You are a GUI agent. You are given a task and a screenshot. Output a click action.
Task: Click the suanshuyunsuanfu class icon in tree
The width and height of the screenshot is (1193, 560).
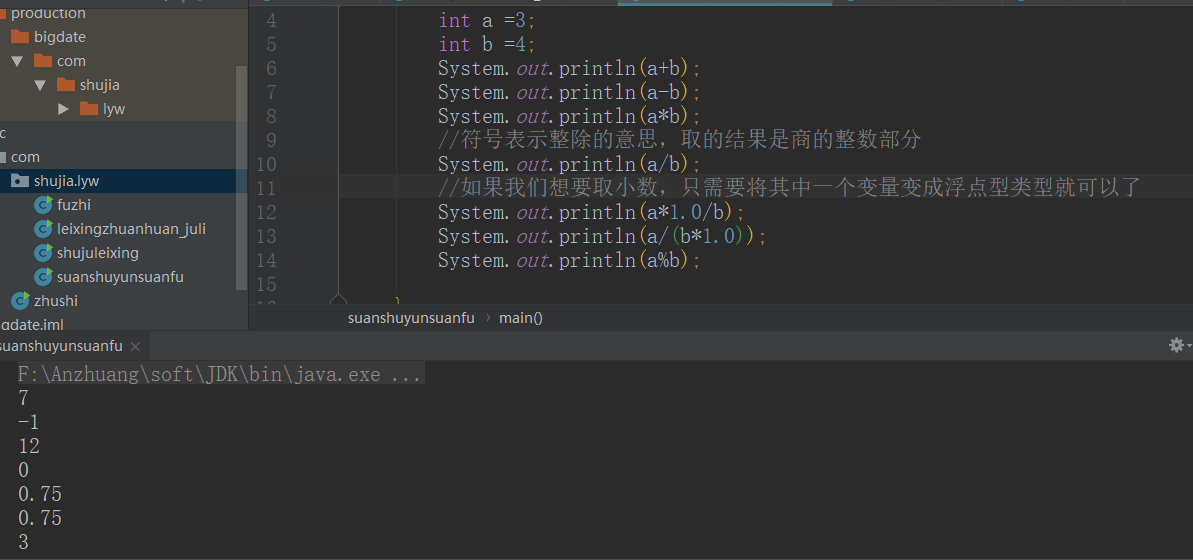coord(43,277)
